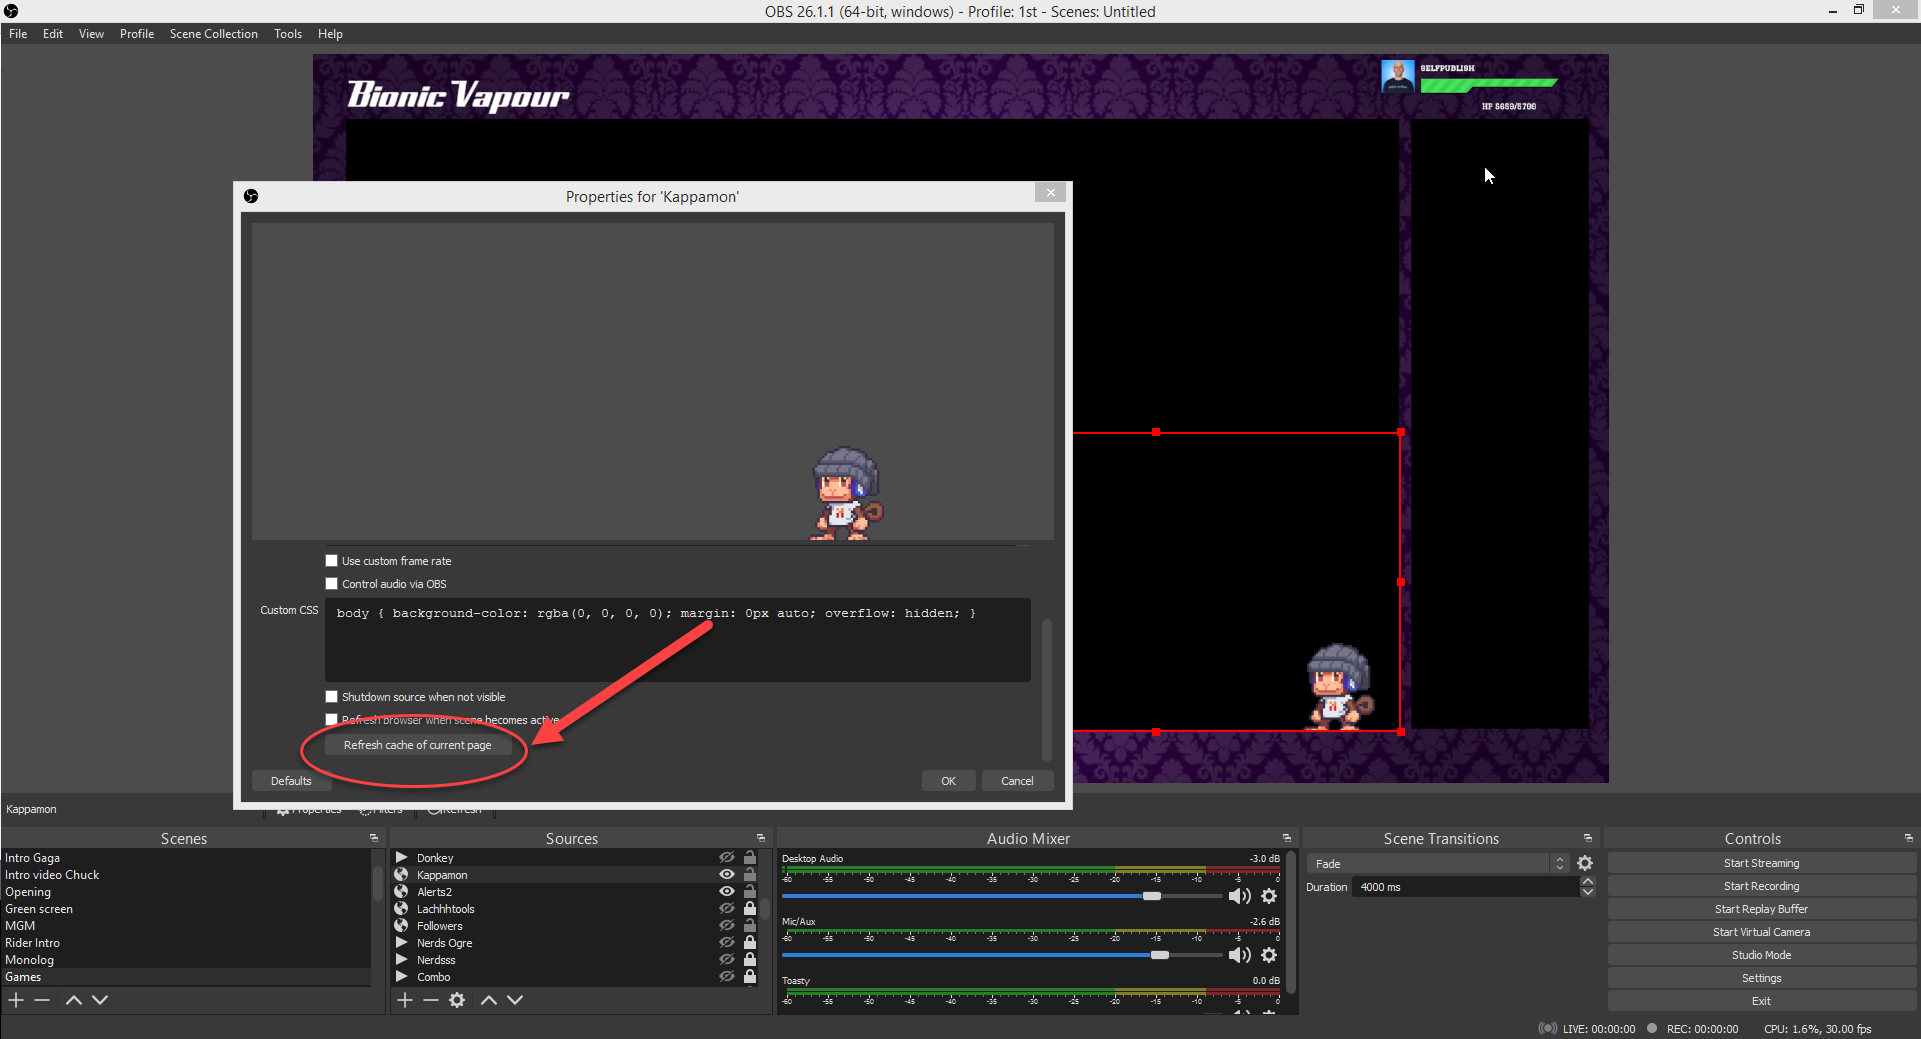Increase Duration using the up stepper arrow
Viewport: 1921px width, 1039px height.
[1587, 881]
